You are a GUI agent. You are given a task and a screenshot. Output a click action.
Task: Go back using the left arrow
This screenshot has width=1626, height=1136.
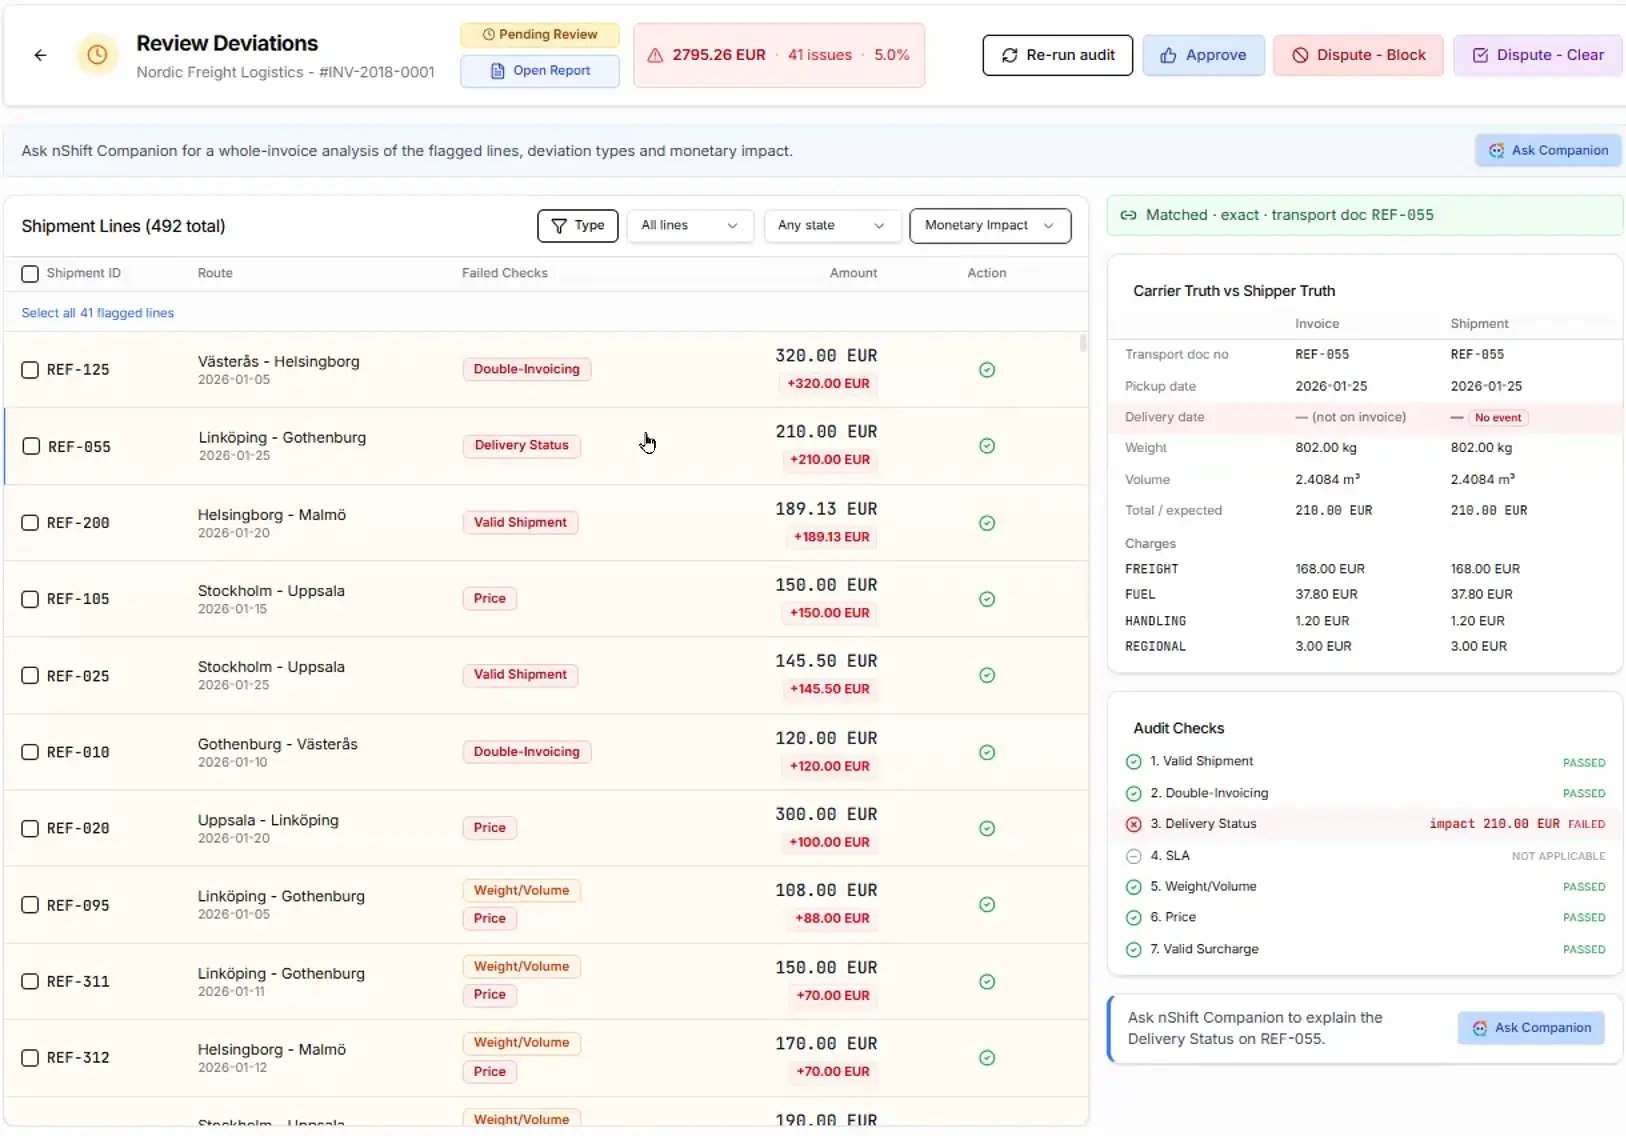coord(40,55)
